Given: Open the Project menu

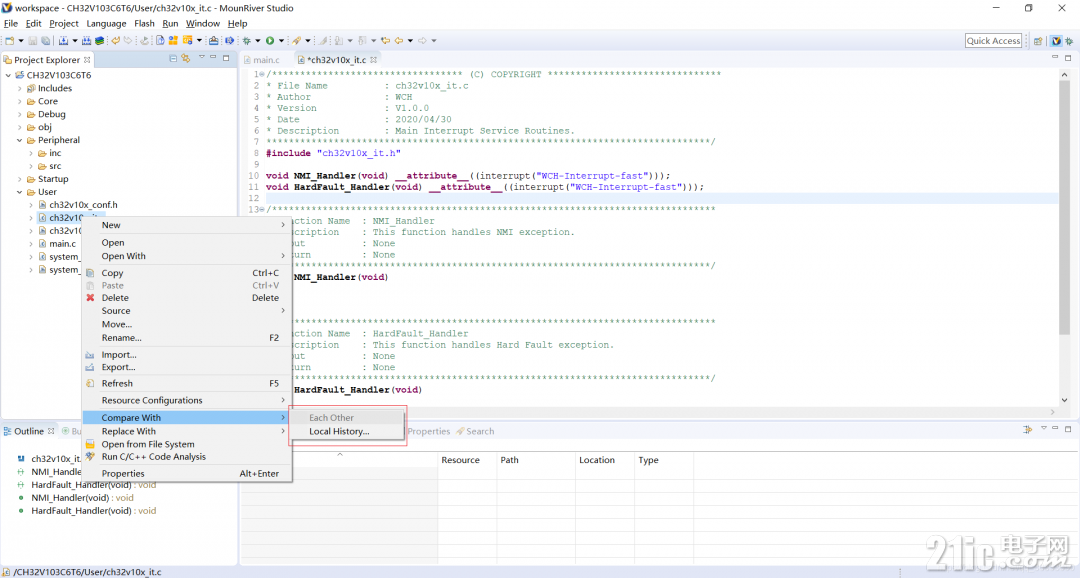Looking at the screenshot, I should (63, 23).
